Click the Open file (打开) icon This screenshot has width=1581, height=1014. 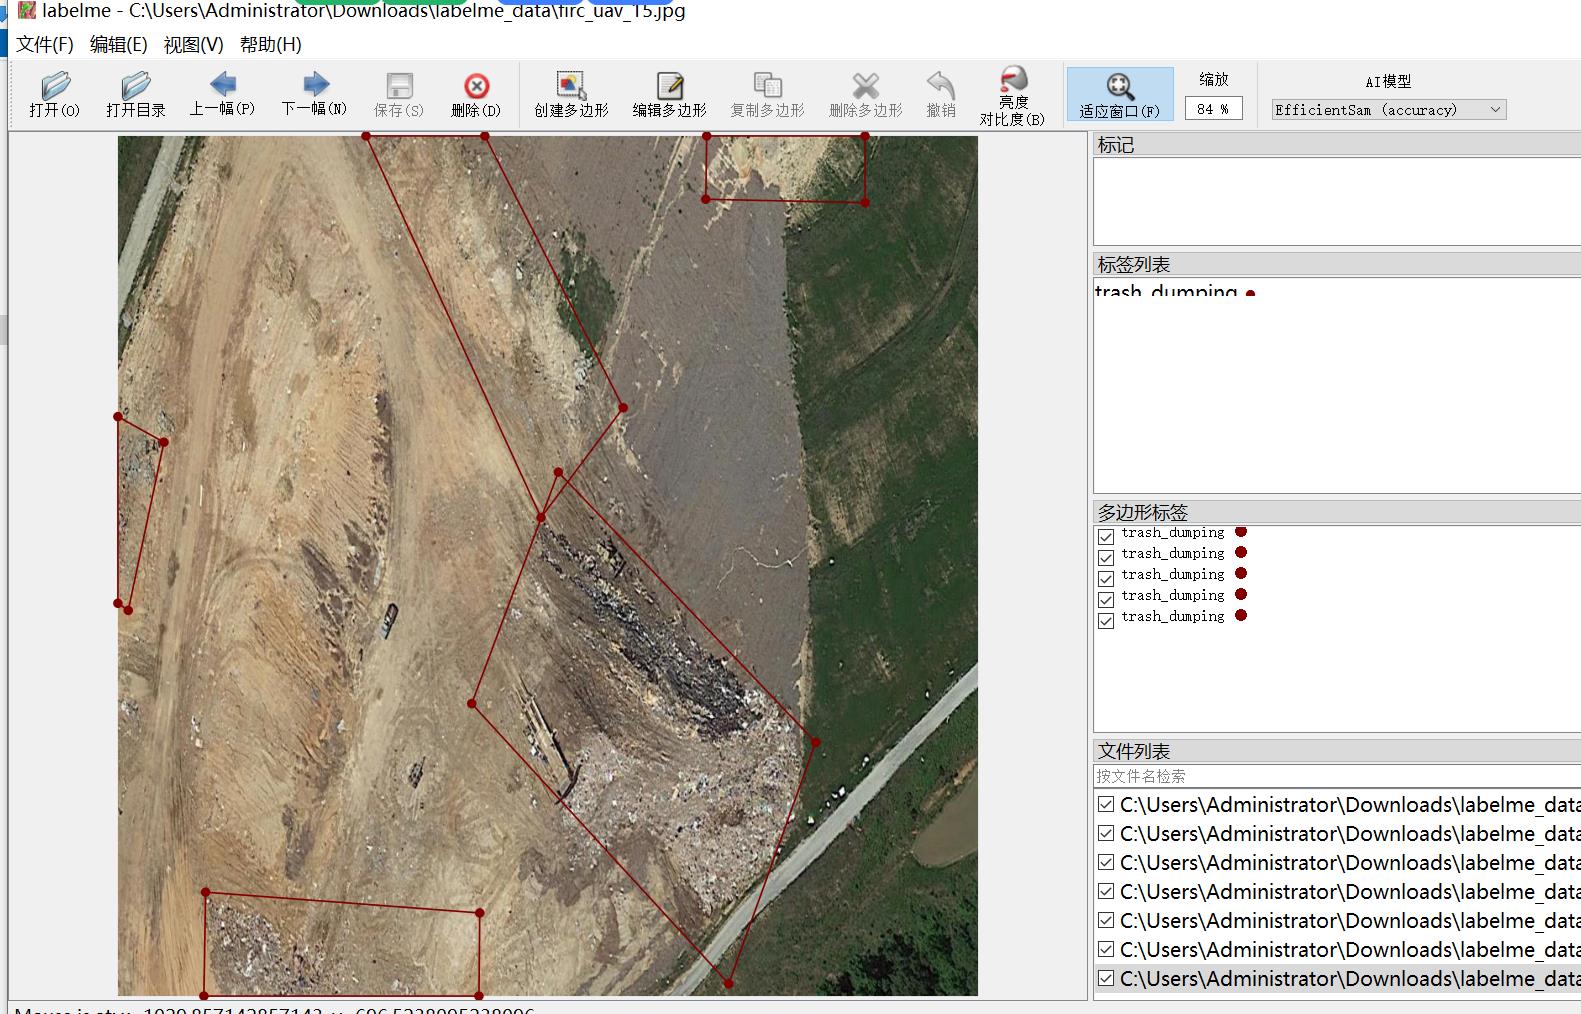[55, 95]
